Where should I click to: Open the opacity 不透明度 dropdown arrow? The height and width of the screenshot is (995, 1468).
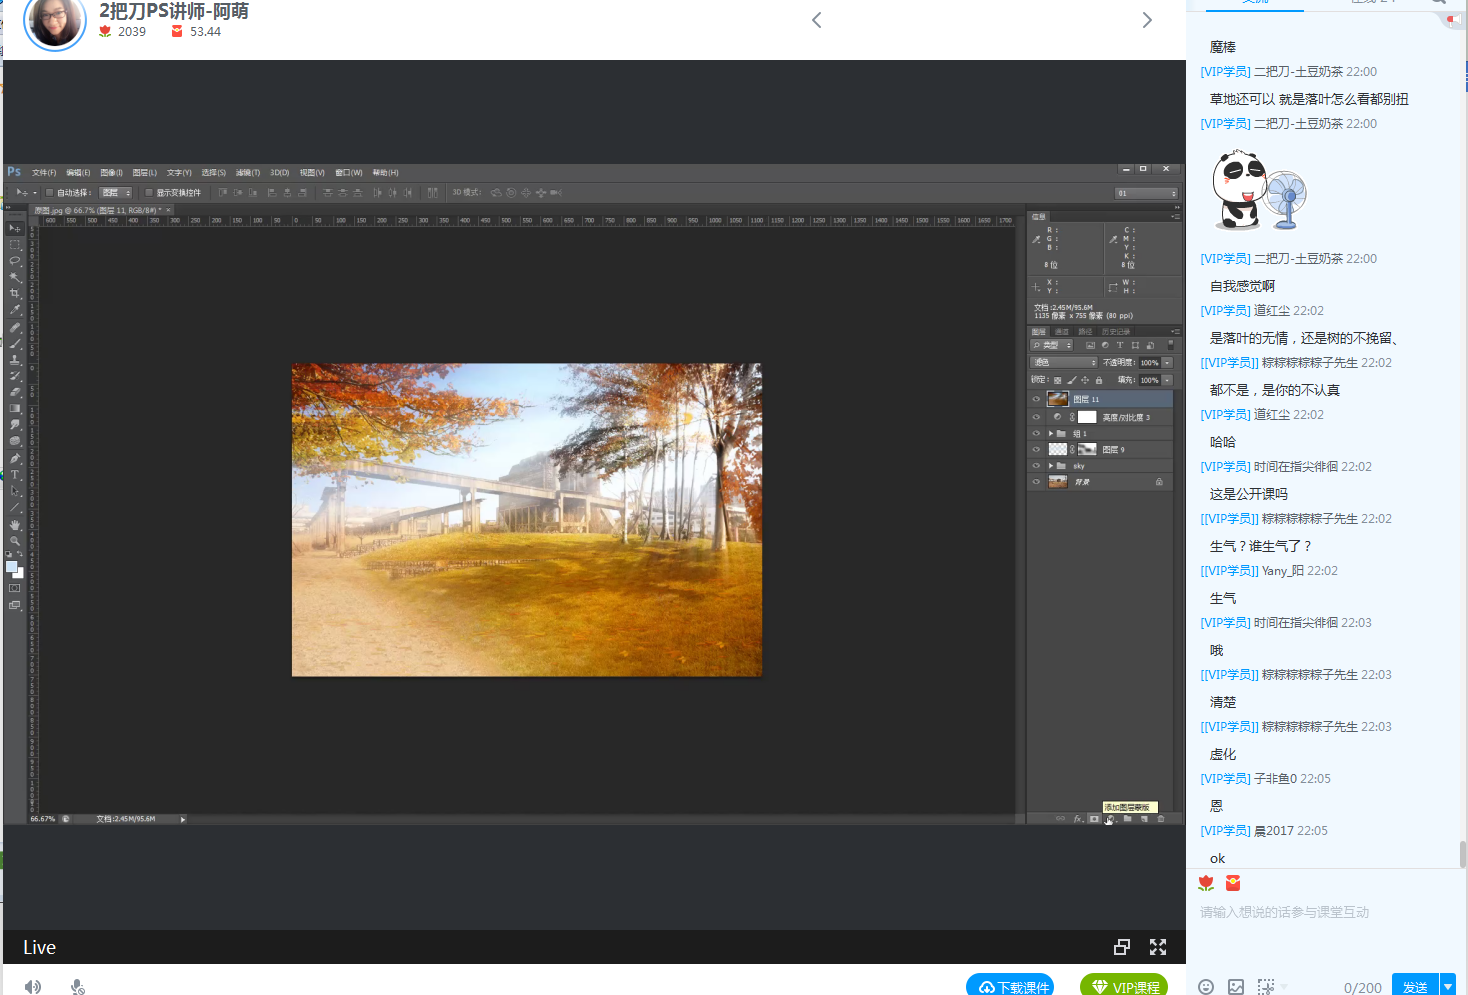tap(1167, 362)
